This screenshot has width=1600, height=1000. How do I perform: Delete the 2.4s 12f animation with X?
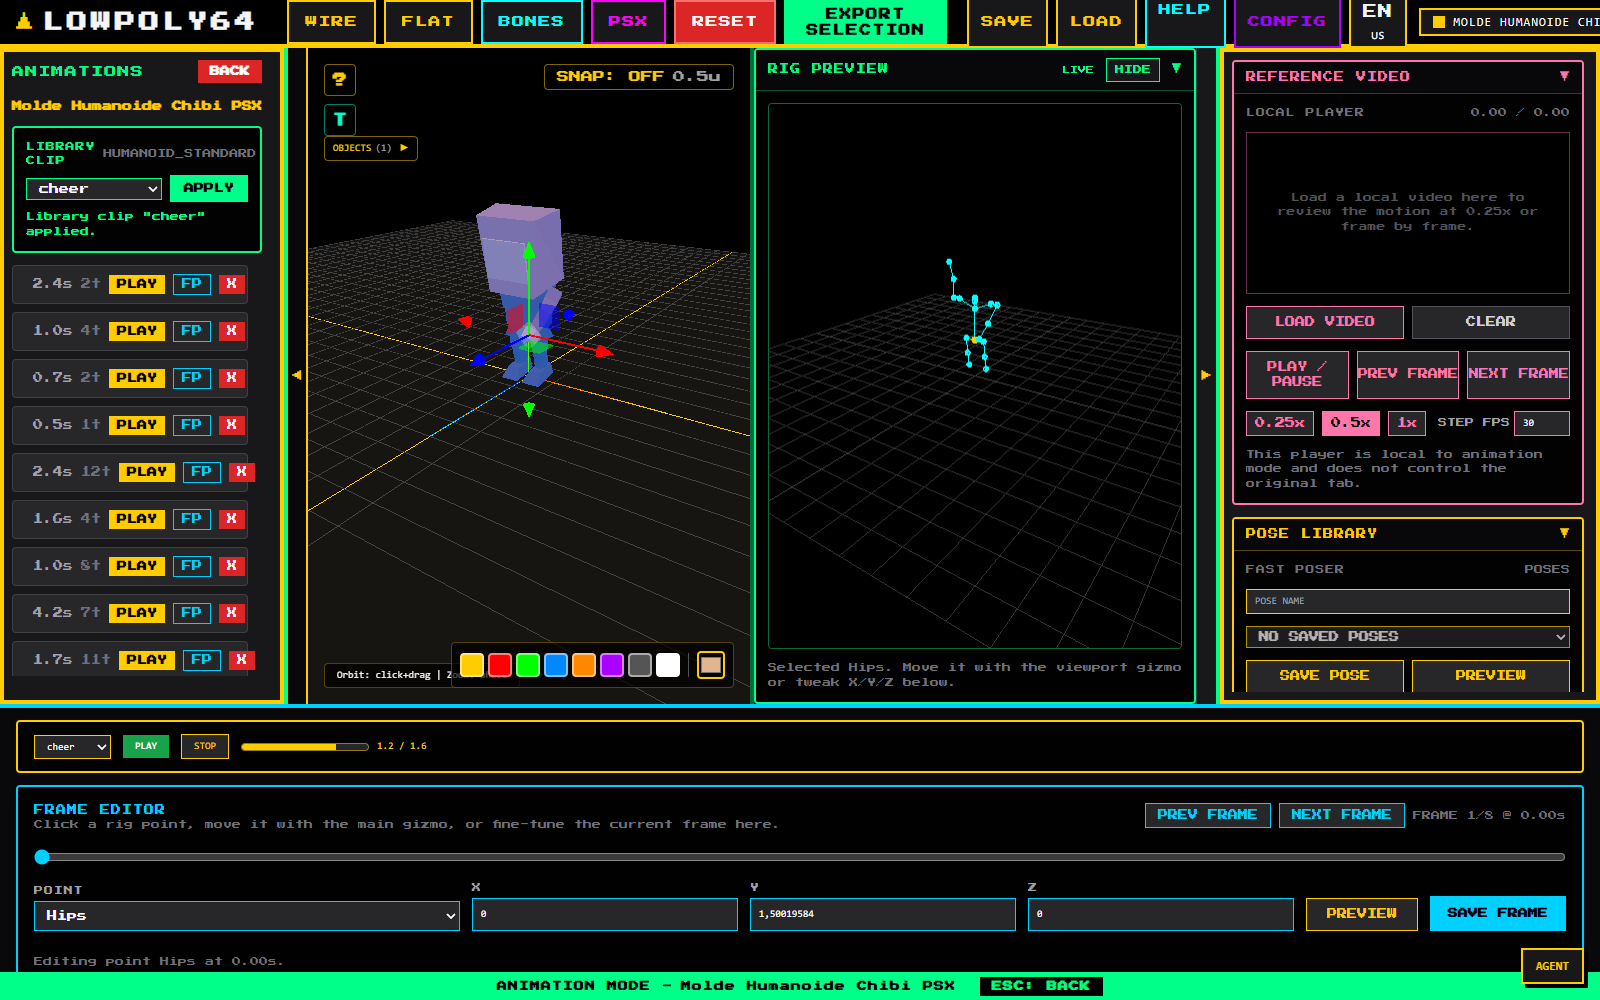(241, 472)
